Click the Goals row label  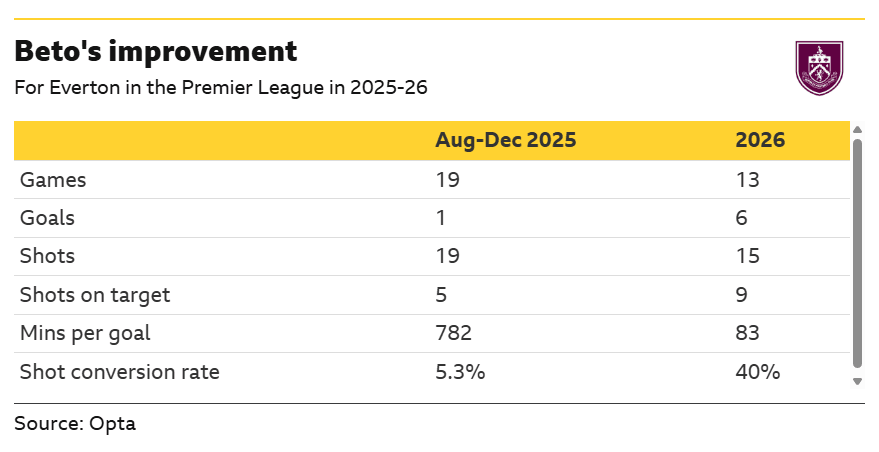coord(48,218)
